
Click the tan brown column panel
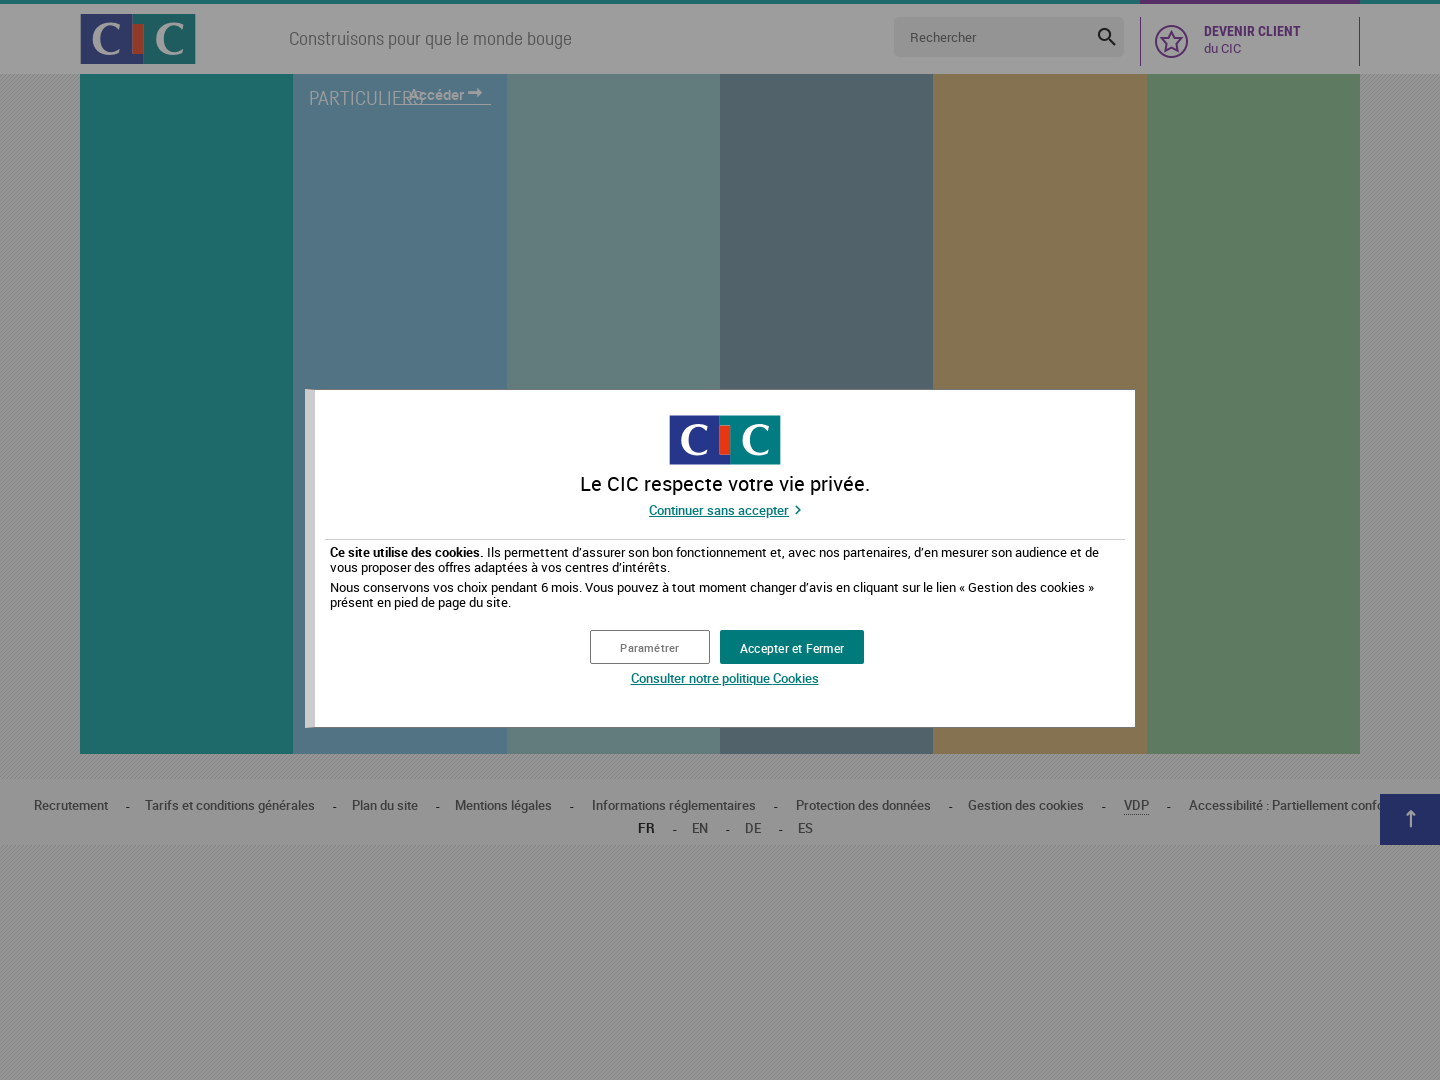click(x=1040, y=232)
